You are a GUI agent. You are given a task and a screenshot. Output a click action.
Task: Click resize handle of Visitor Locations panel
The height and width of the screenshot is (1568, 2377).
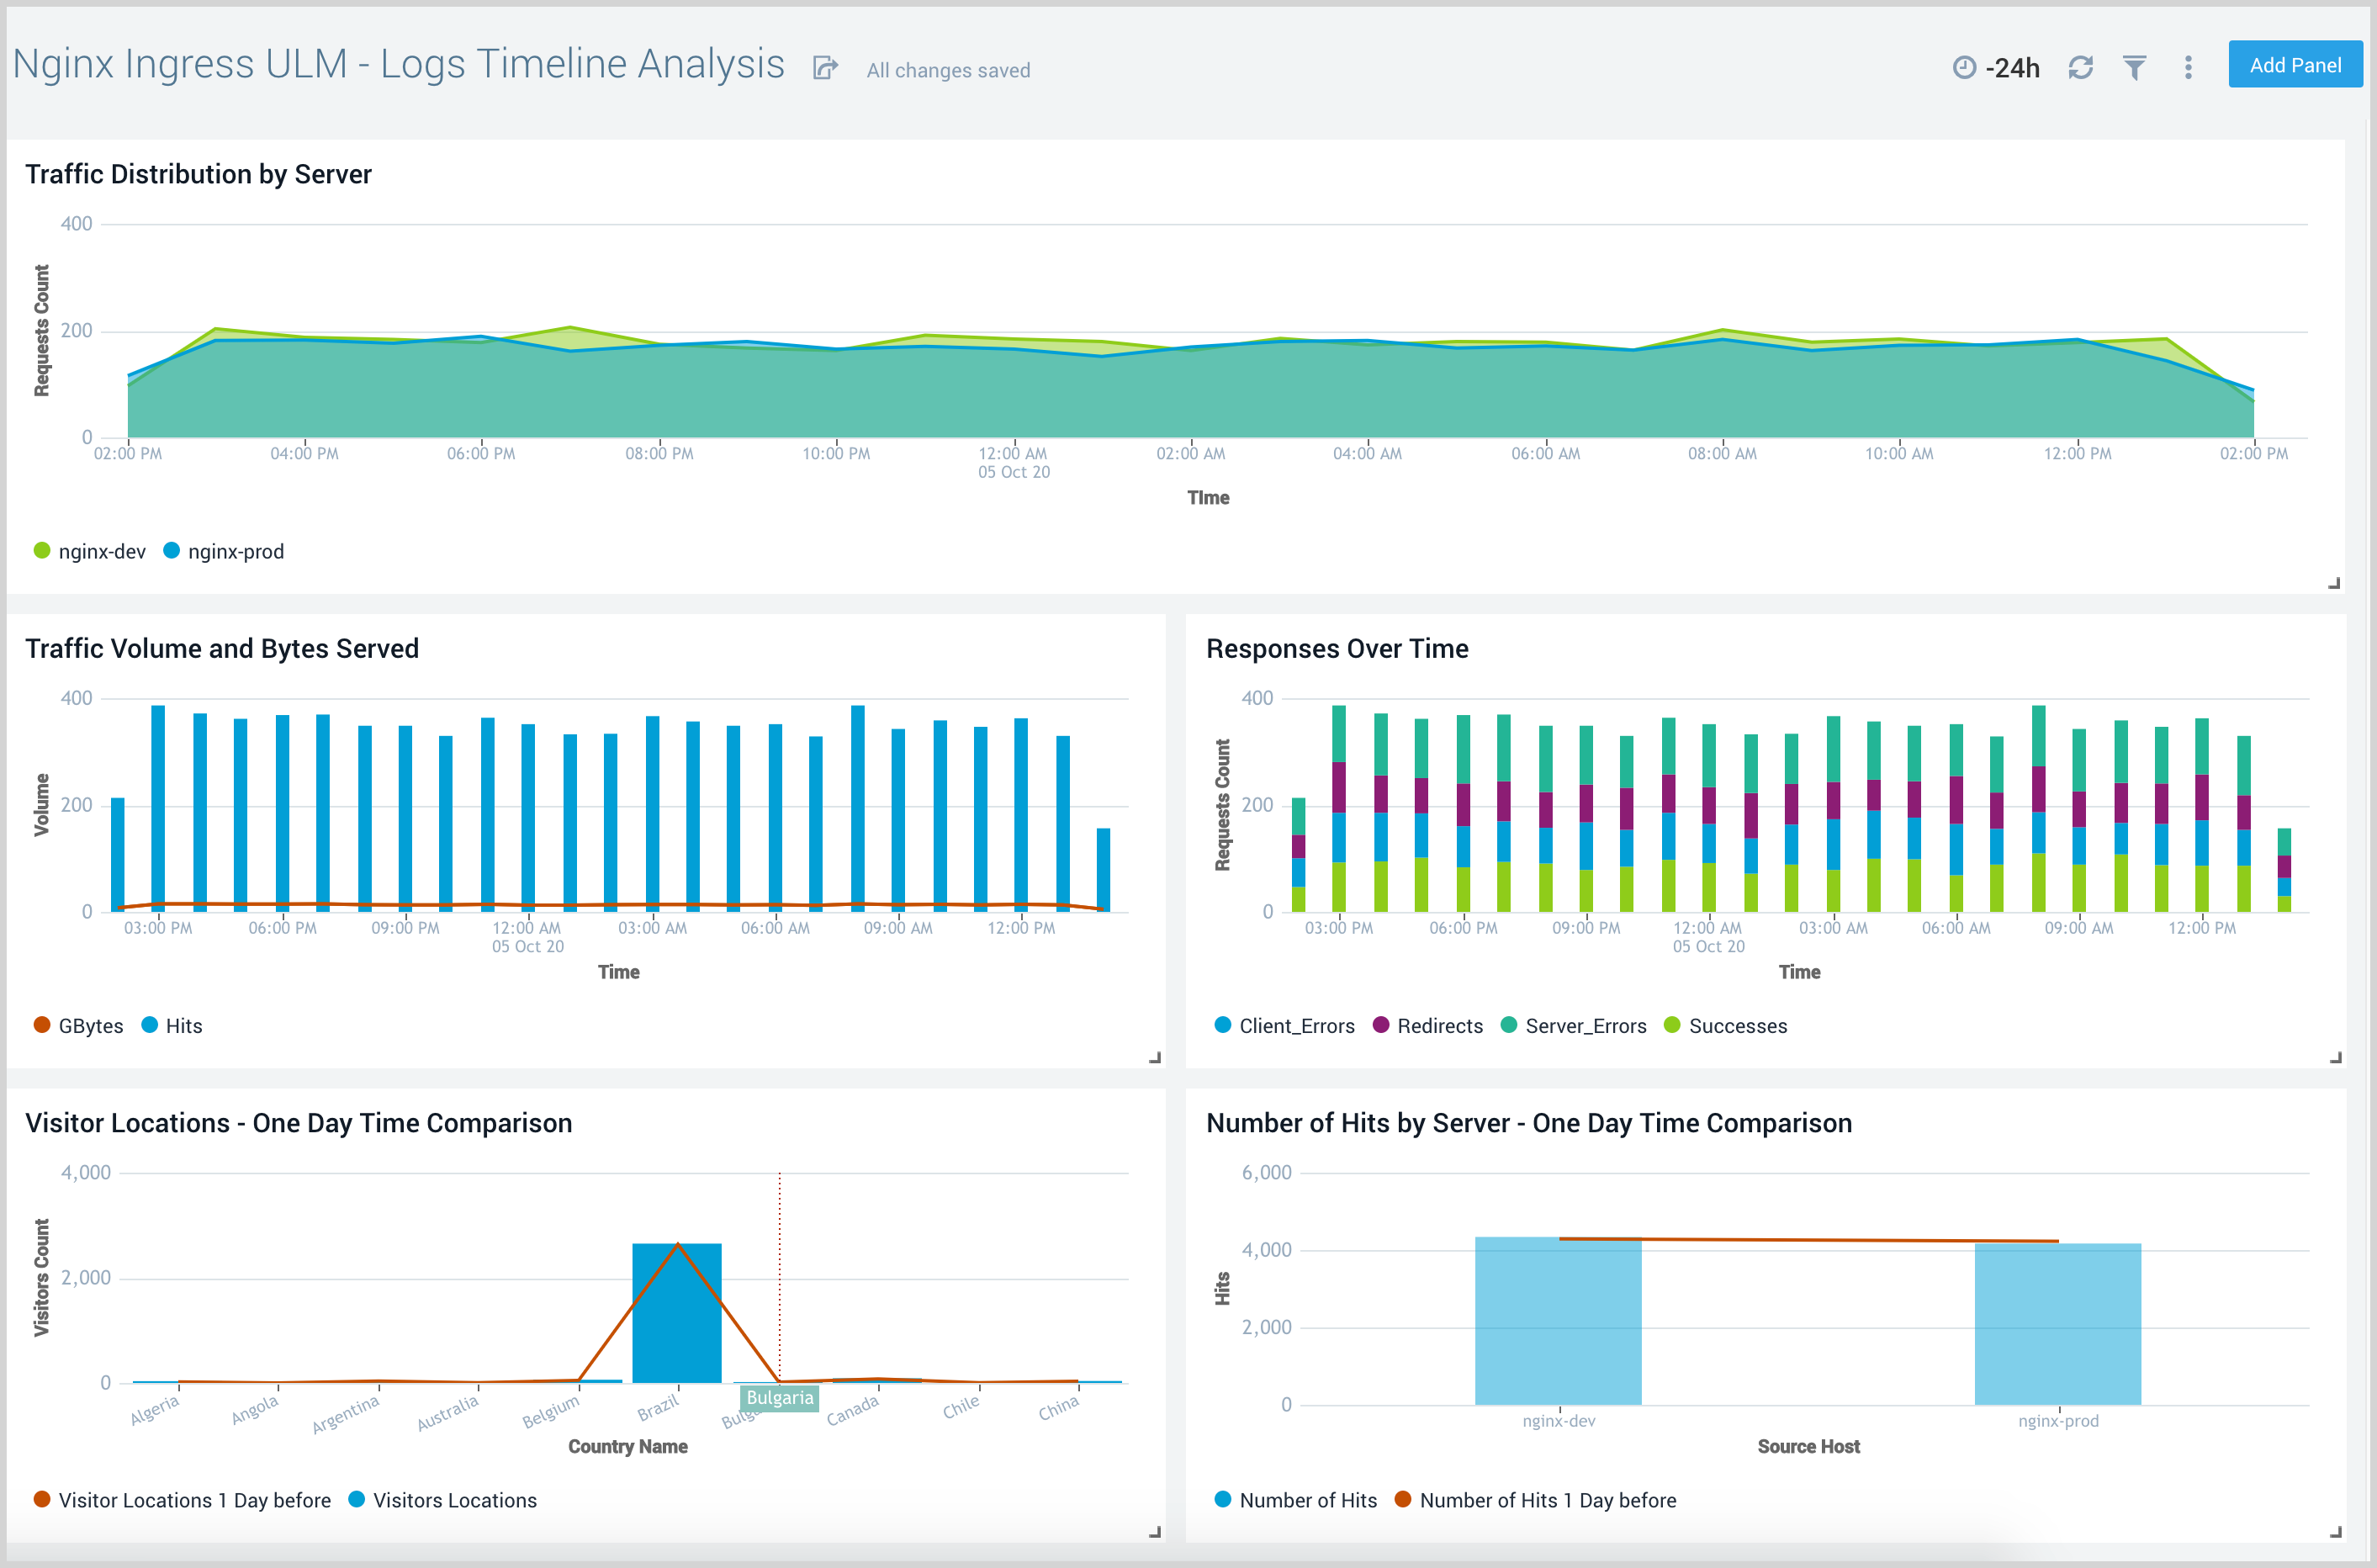point(1155,1531)
